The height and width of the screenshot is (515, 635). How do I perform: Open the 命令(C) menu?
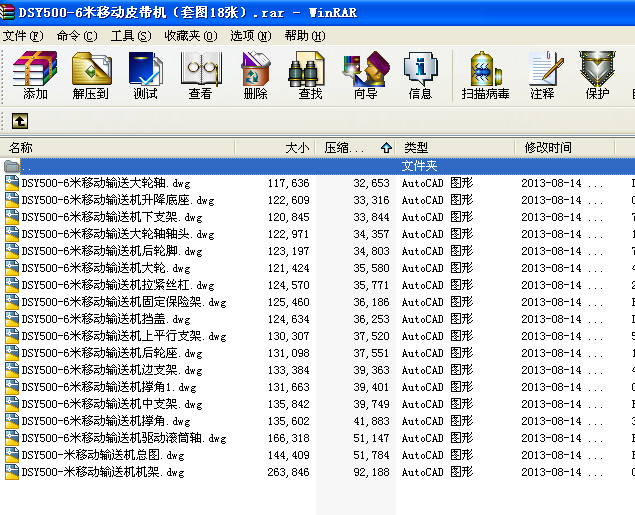[77, 36]
